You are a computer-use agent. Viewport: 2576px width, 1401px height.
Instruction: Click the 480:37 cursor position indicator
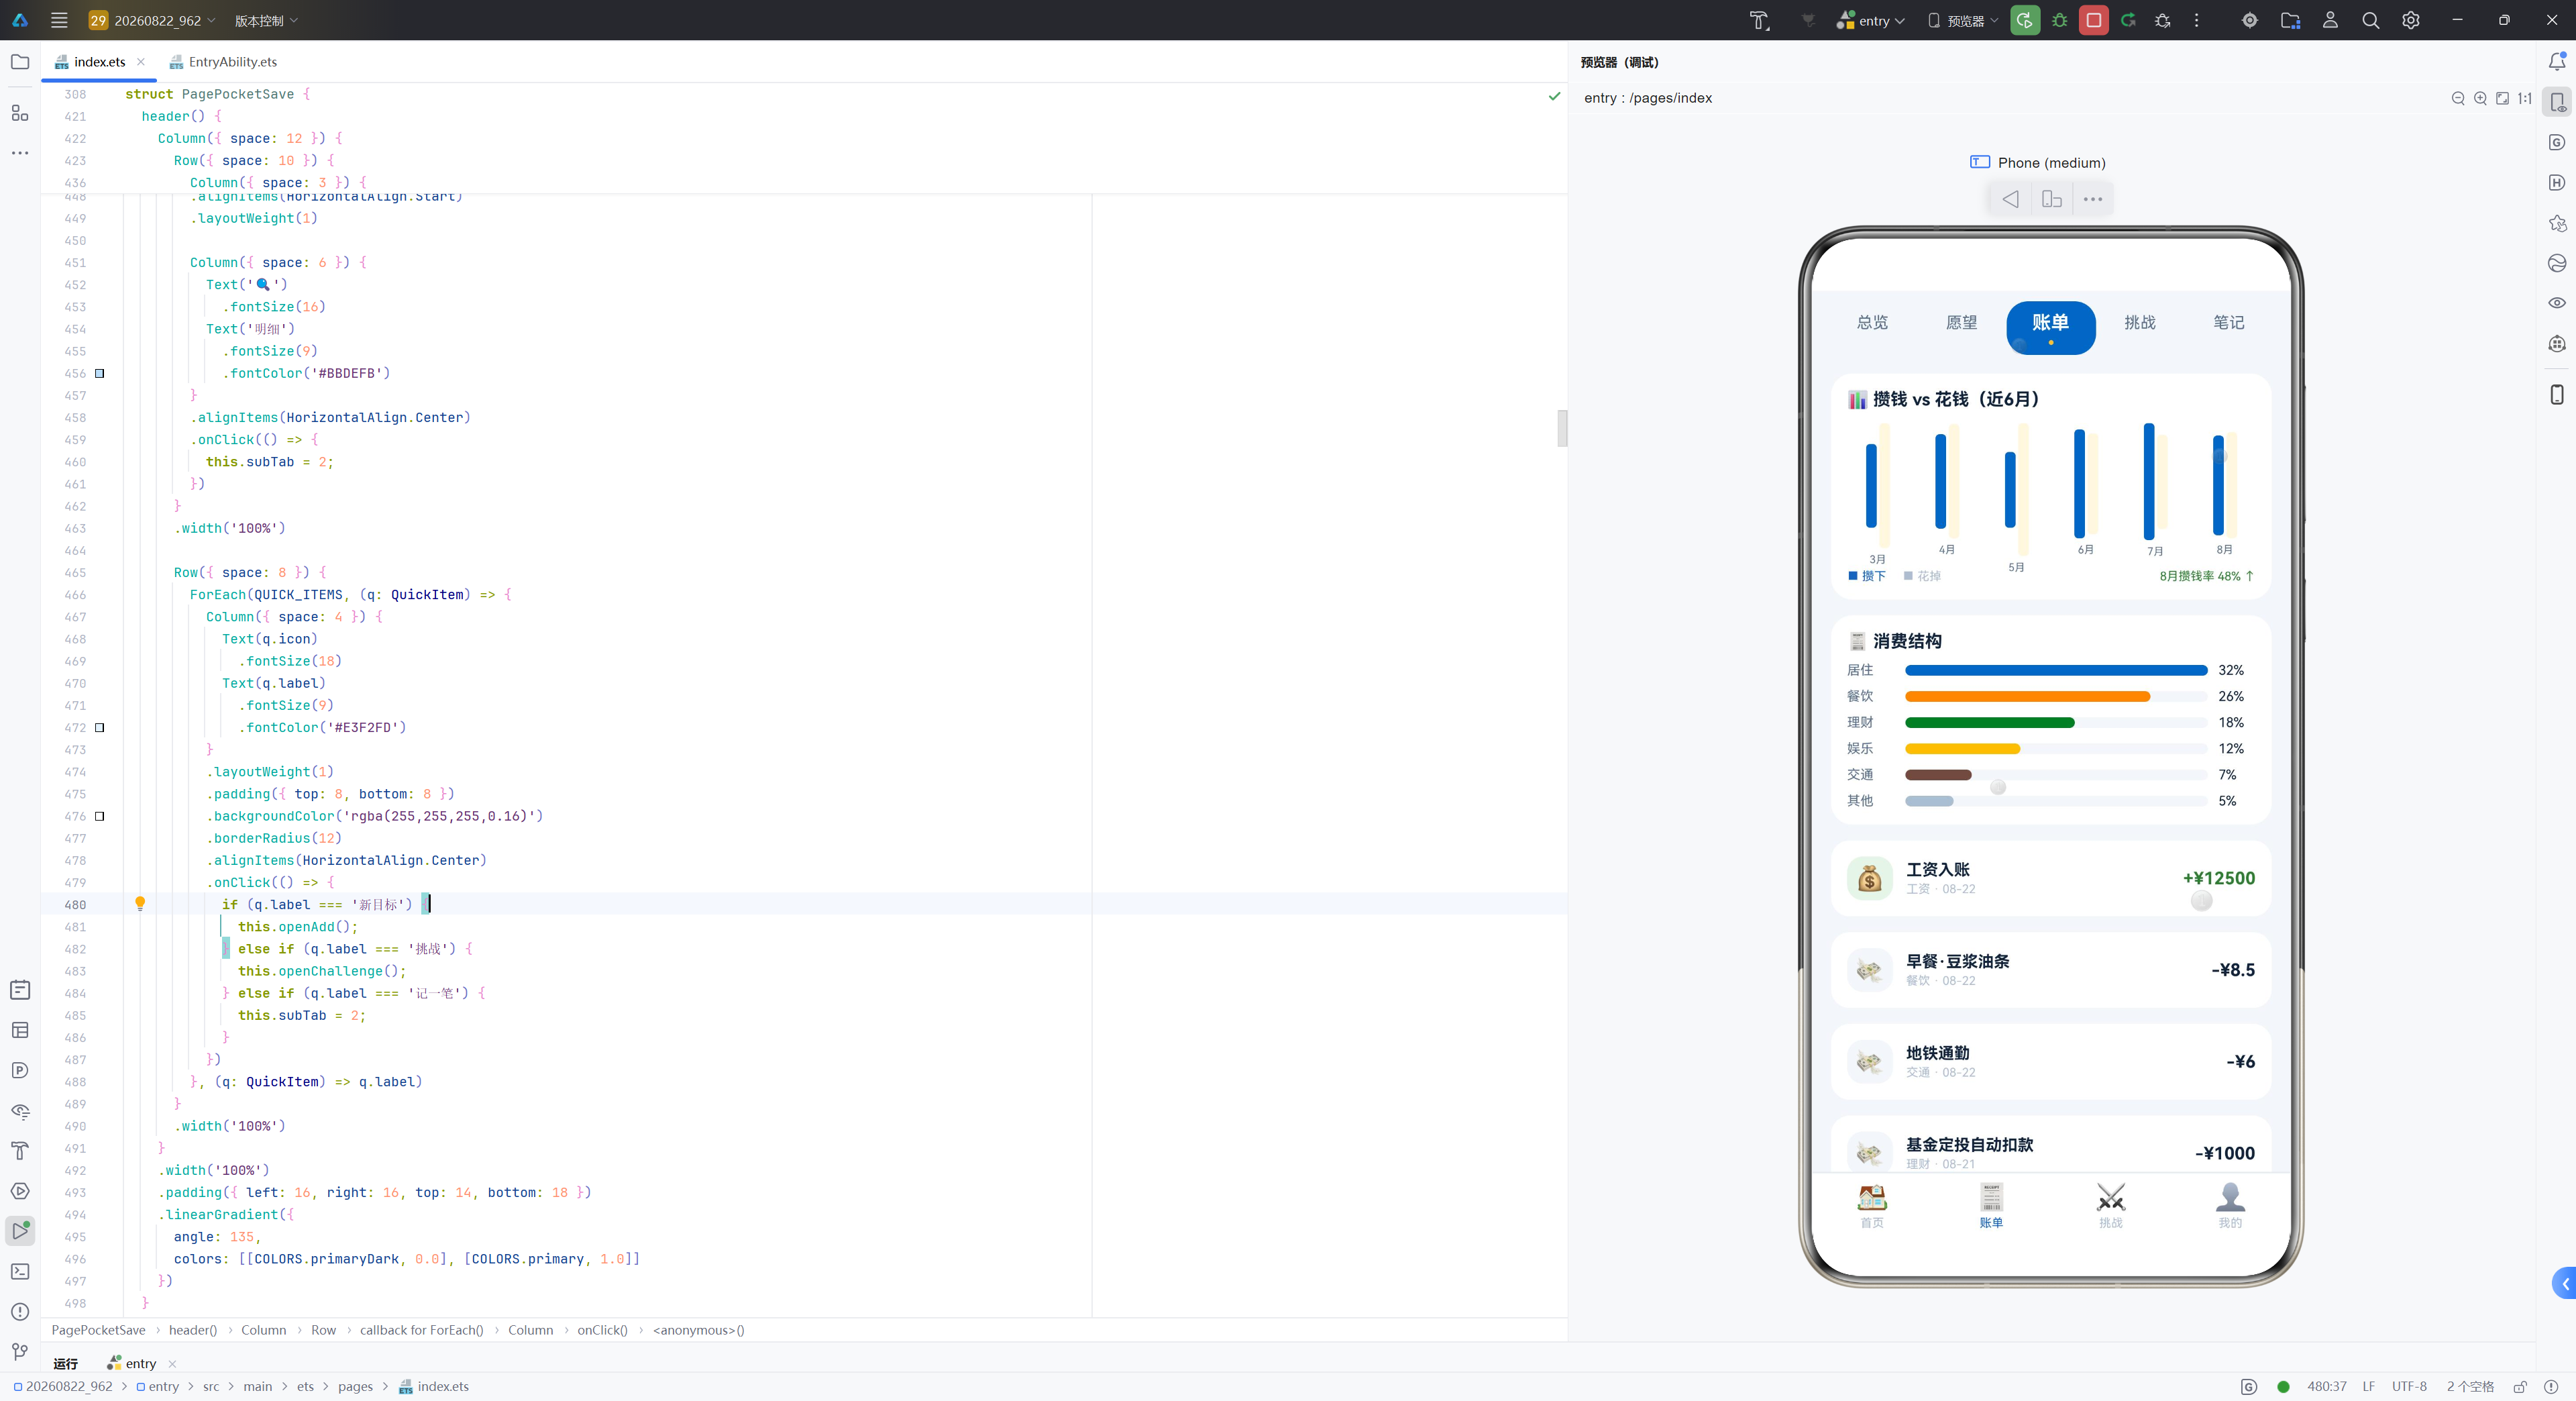point(2326,1387)
